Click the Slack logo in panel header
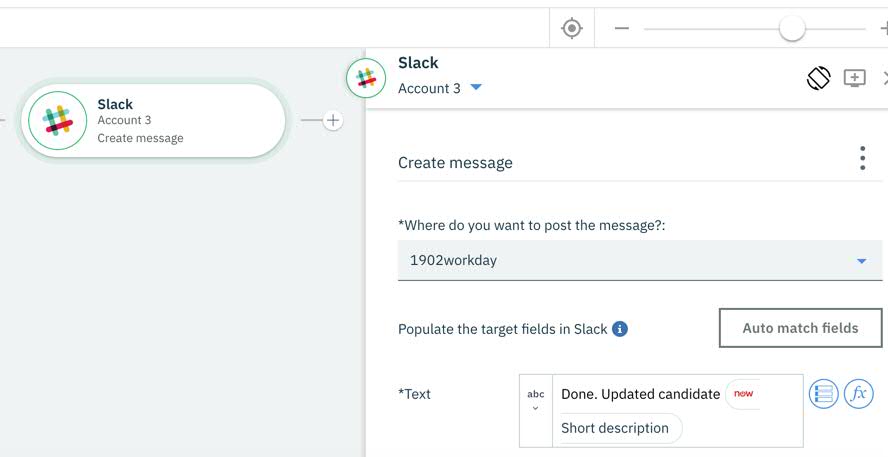Viewport: 888px width, 457px height. 366,78
